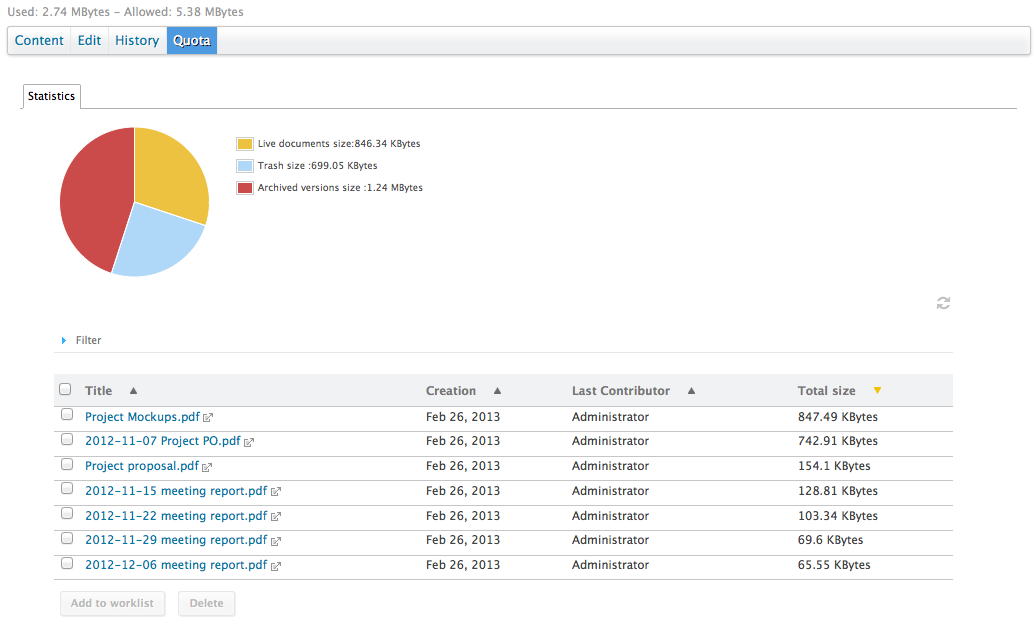The image size is (1036, 625).
Task: Click external link icon for 2012-12-06 meeting report.pdf
Action: pos(276,566)
